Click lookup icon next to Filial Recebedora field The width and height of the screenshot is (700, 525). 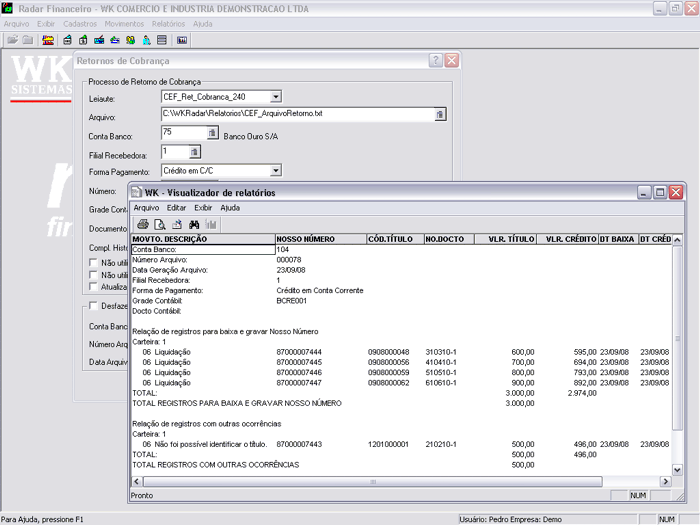pos(194,152)
